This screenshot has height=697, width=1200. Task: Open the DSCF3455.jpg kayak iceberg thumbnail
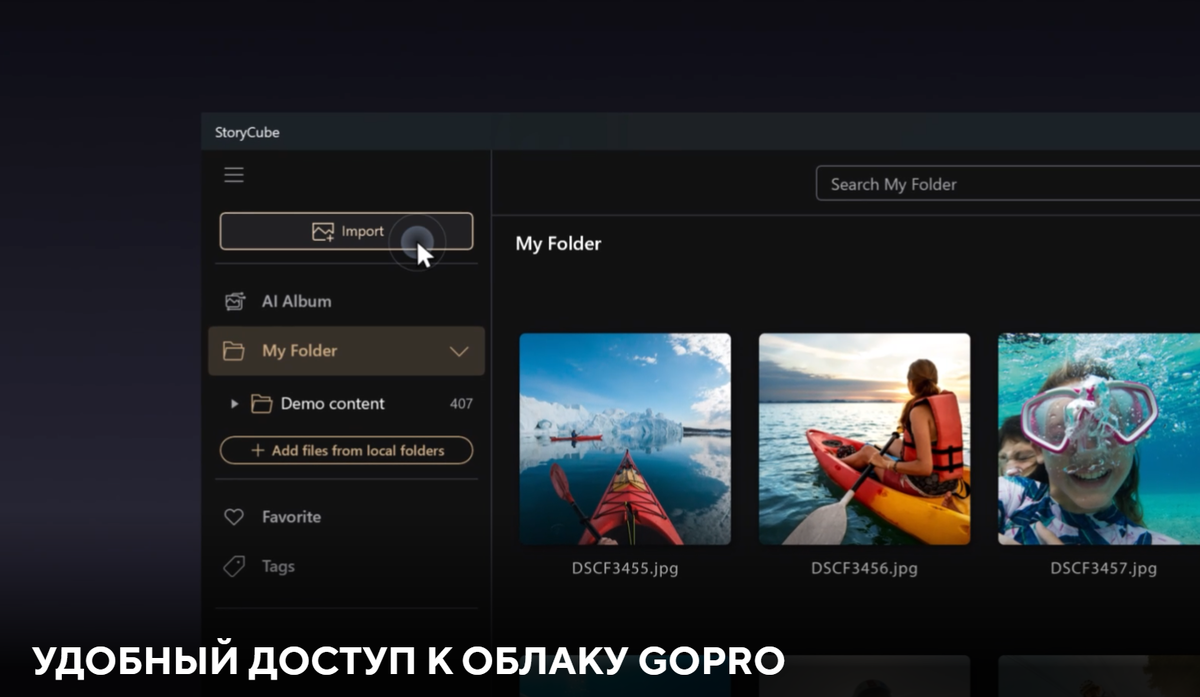pyautogui.click(x=625, y=439)
